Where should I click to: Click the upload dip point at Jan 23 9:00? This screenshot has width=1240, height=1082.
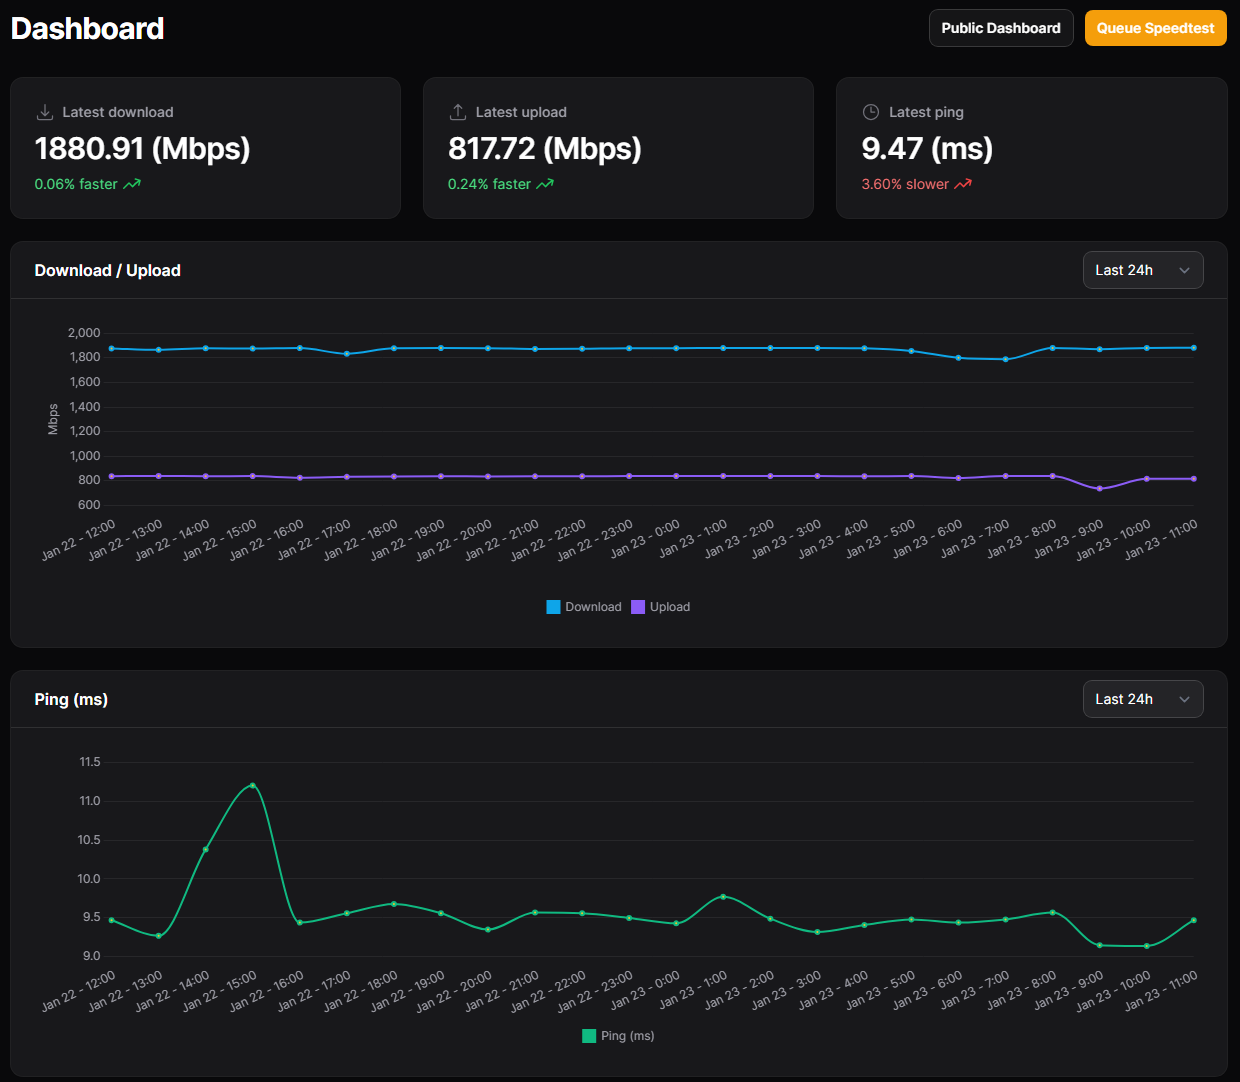pyautogui.click(x=1100, y=489)
